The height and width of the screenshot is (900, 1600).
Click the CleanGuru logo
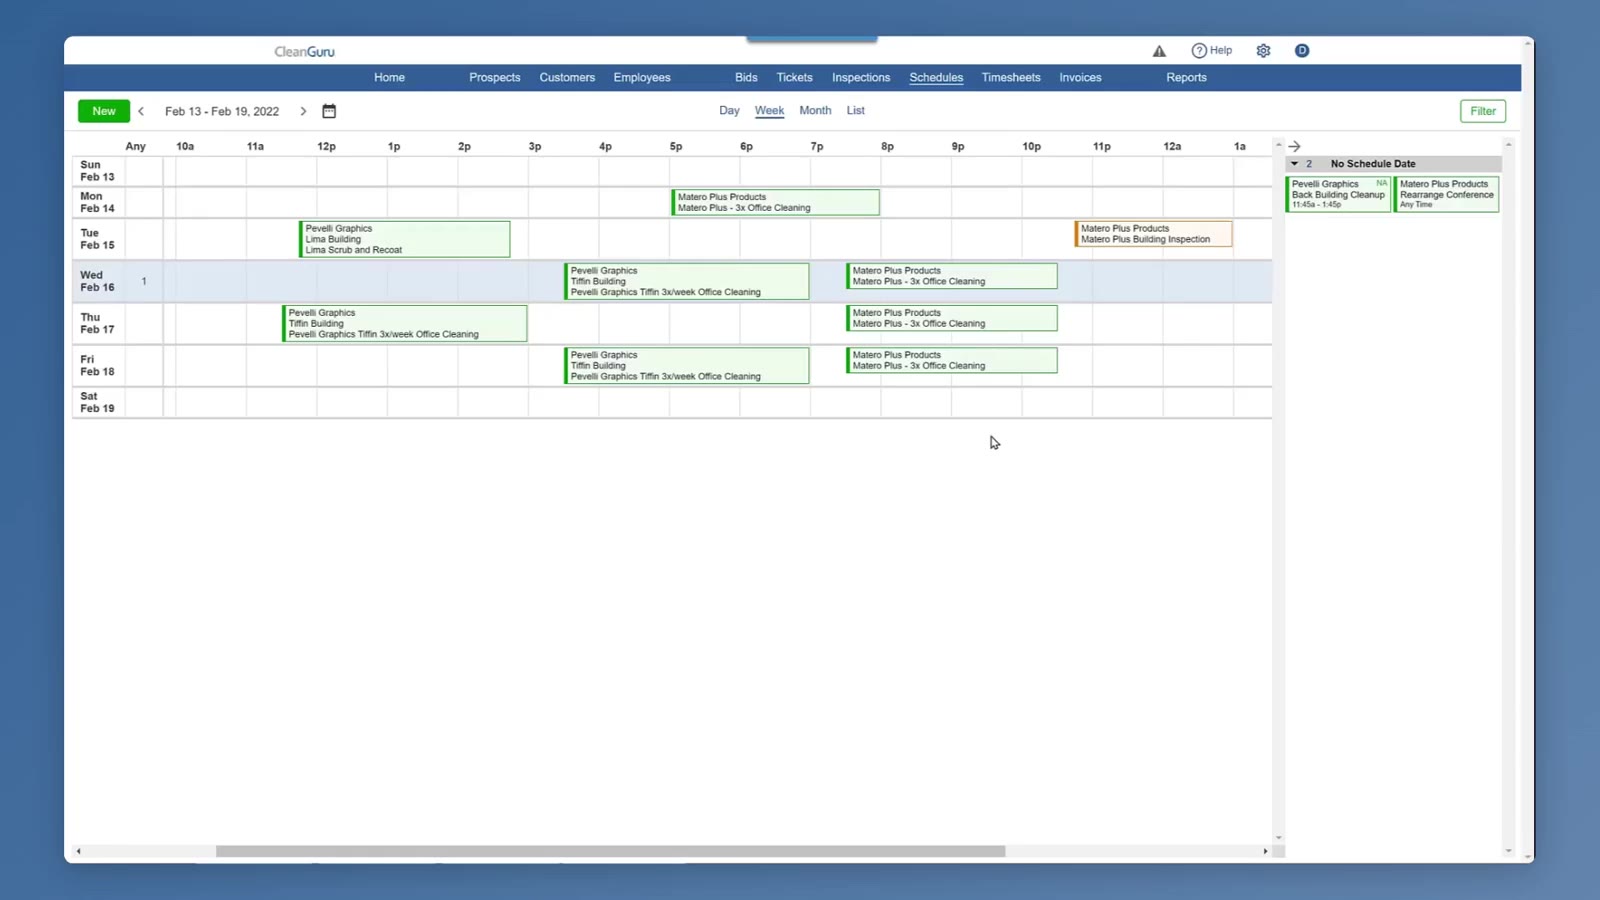(x=305, y=52)
